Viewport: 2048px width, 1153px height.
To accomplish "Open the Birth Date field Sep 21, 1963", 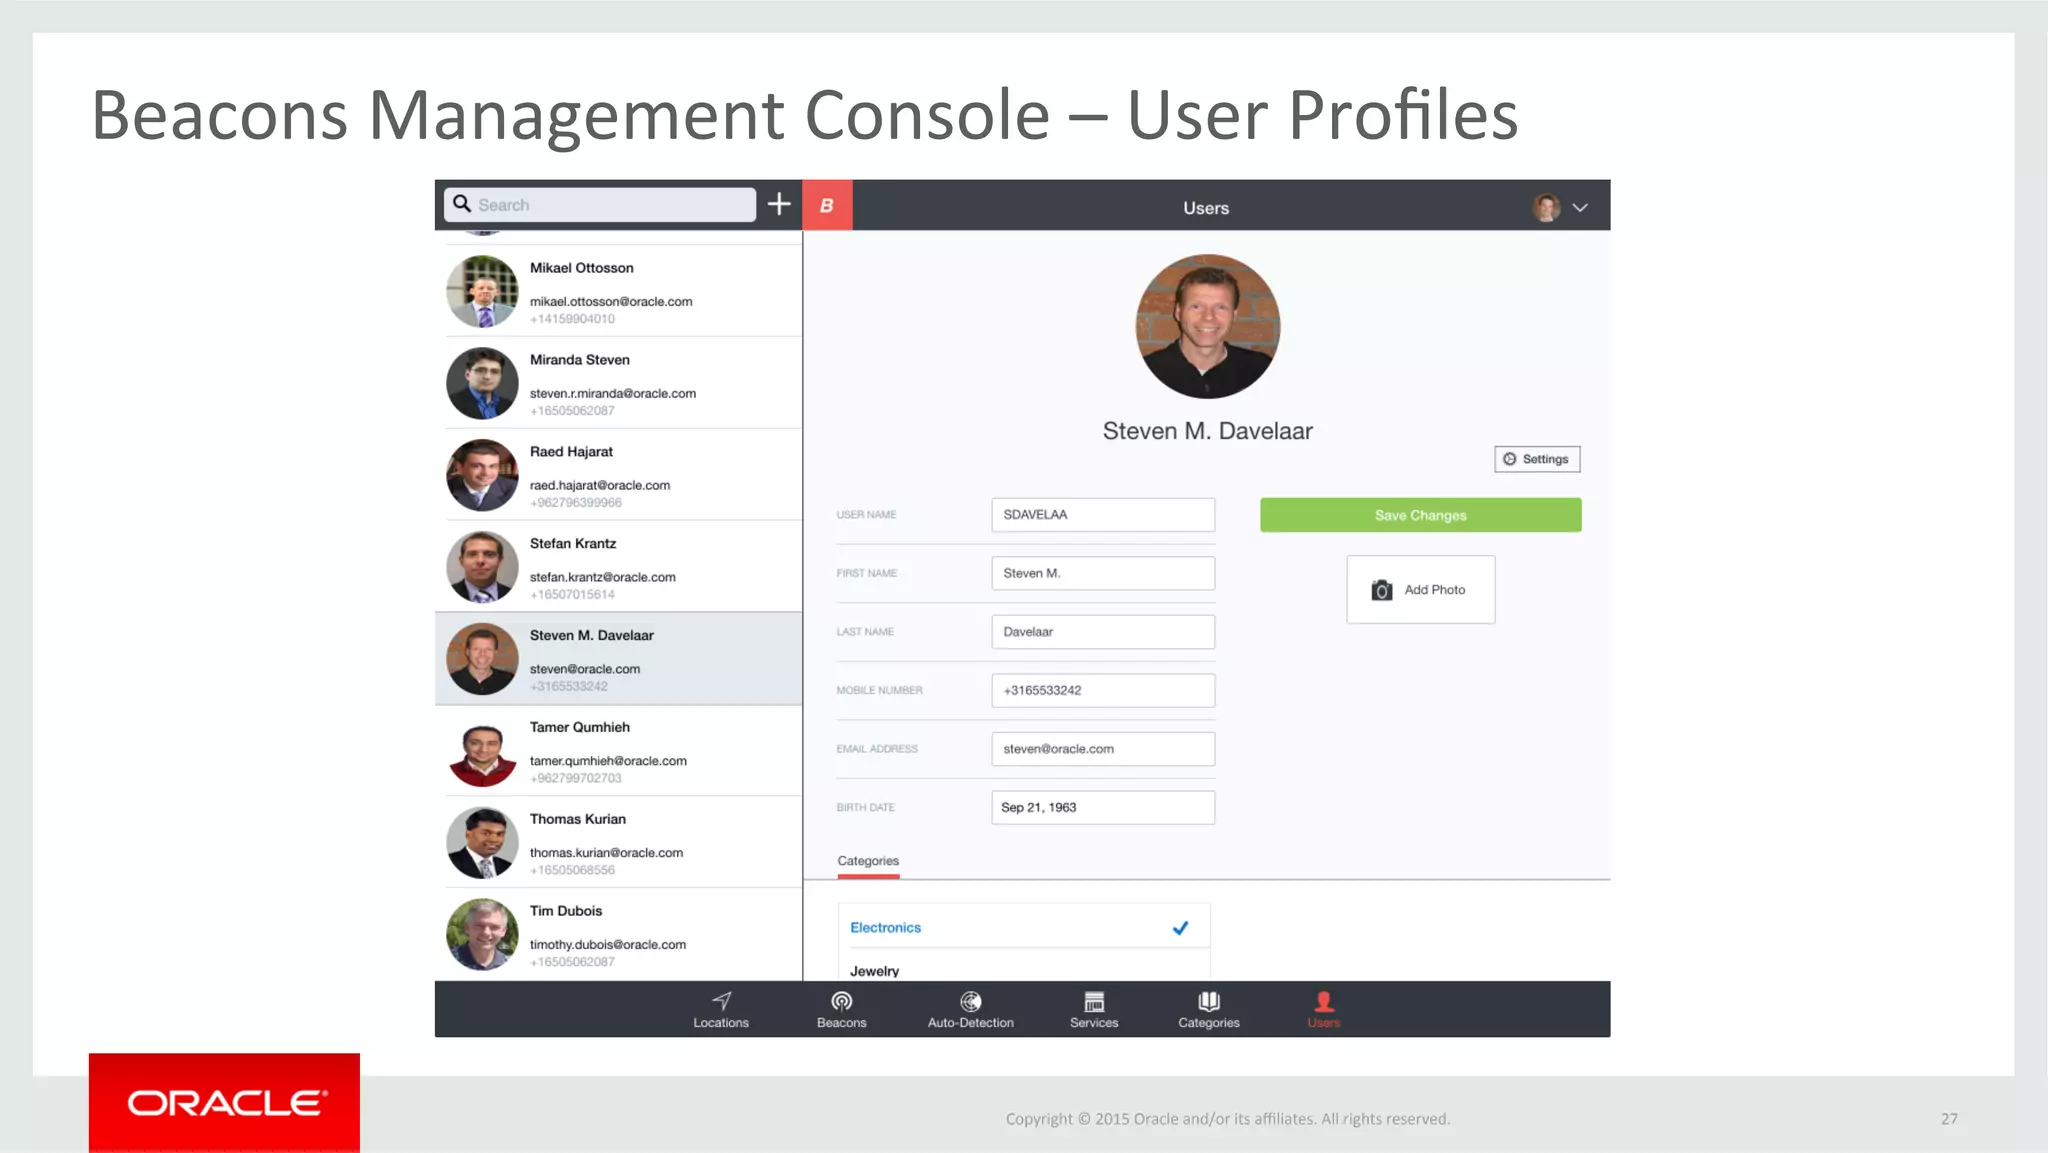I will (x=1103, y=807).
